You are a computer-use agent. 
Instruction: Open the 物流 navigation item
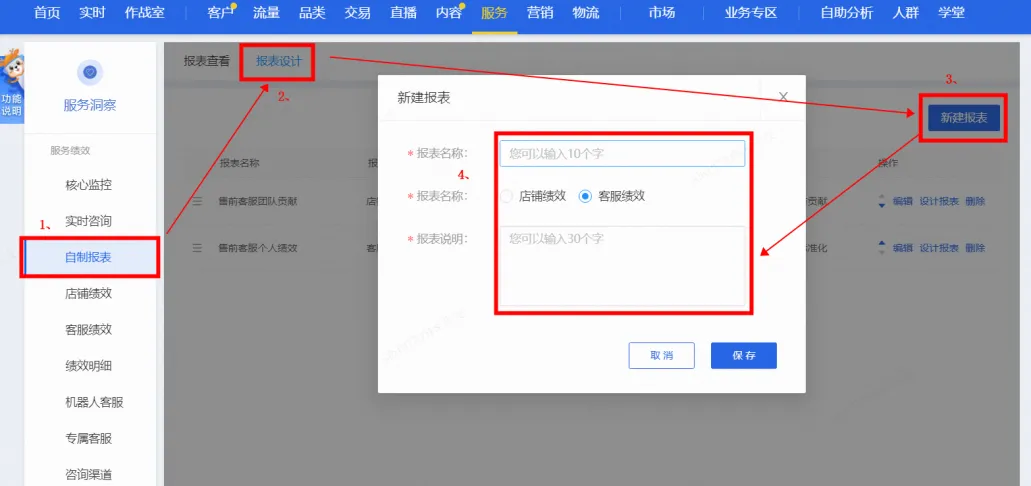pyautogui.click(x=586, y=12)
